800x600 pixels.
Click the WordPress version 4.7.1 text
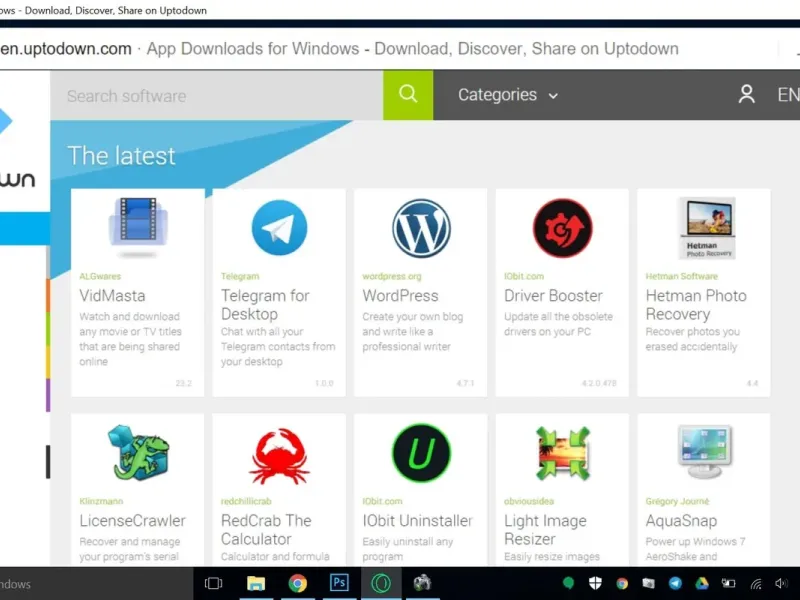(x=465, y=383)
